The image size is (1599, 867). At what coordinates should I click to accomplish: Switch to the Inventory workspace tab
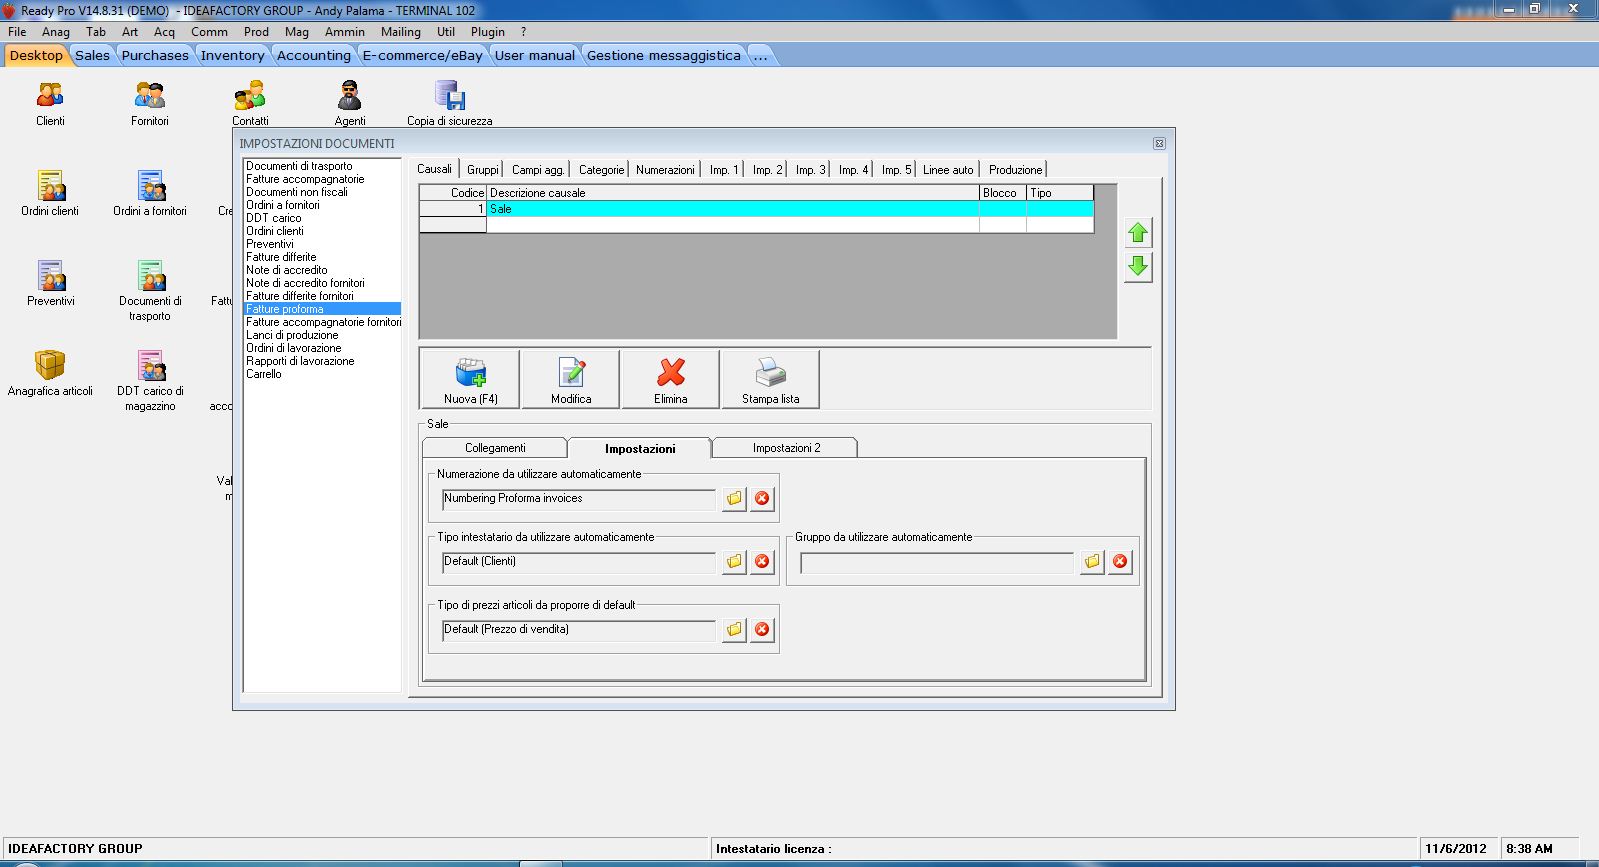(232, 55)
